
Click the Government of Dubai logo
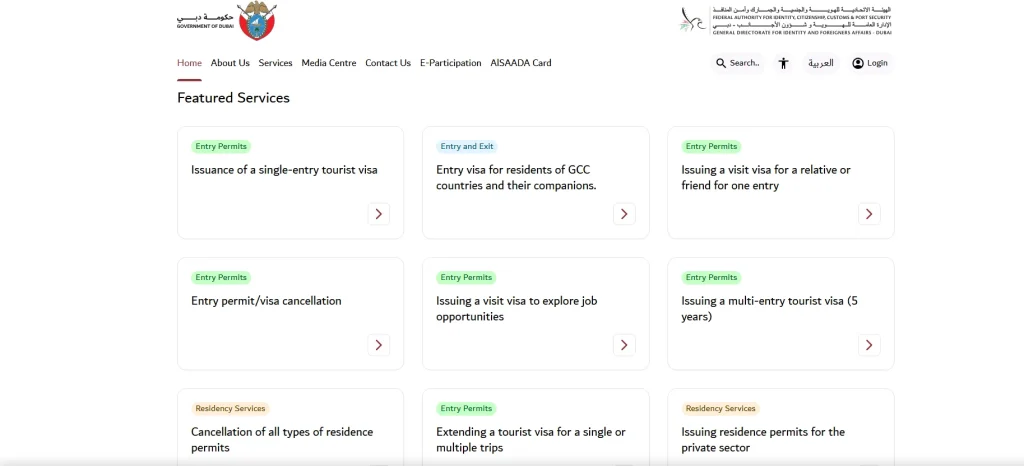(x=226, y=21)
